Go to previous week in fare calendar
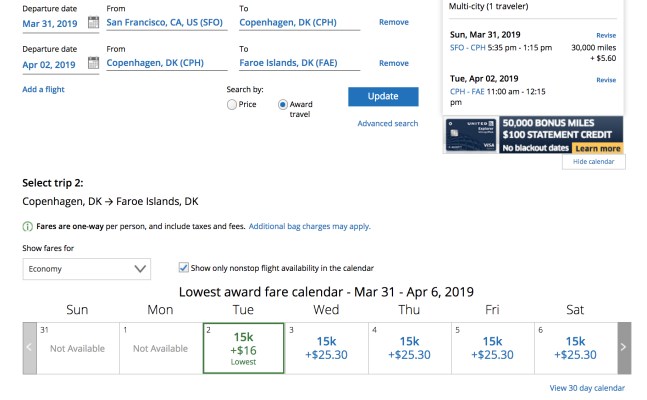 [29, 347]
